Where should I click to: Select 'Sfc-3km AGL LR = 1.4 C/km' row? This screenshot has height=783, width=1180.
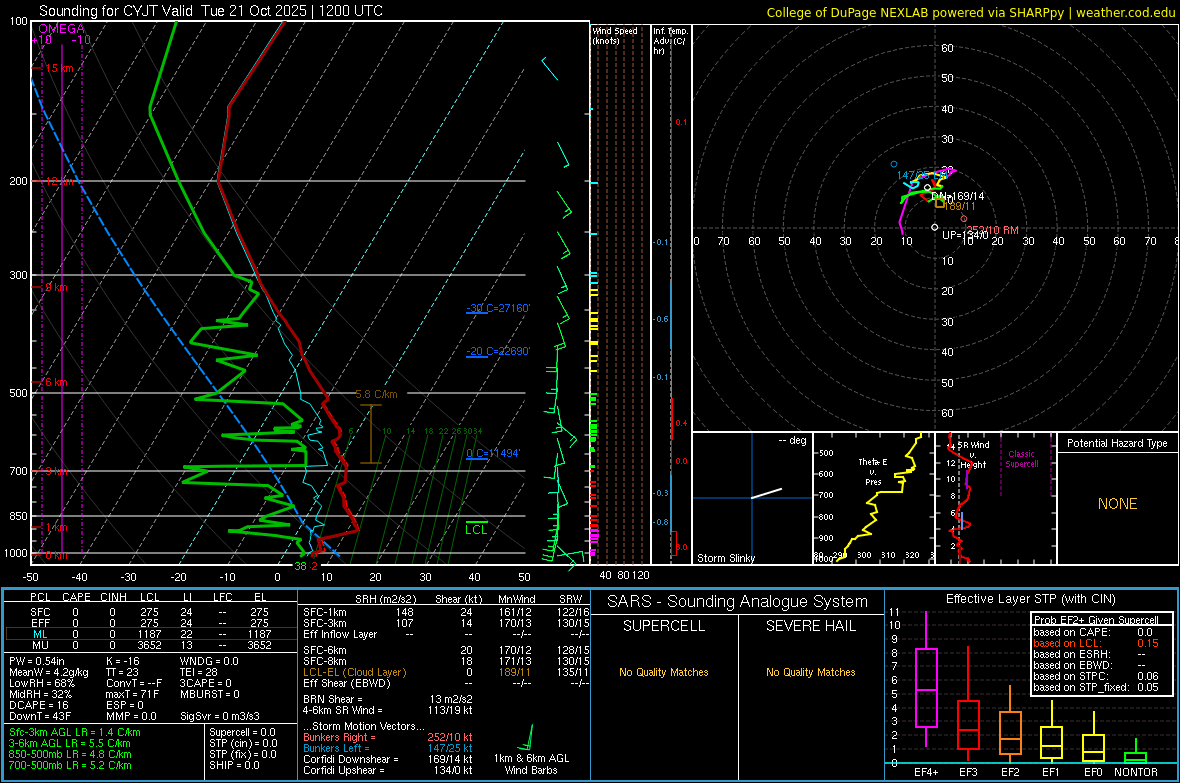click(x=75, y=732)
